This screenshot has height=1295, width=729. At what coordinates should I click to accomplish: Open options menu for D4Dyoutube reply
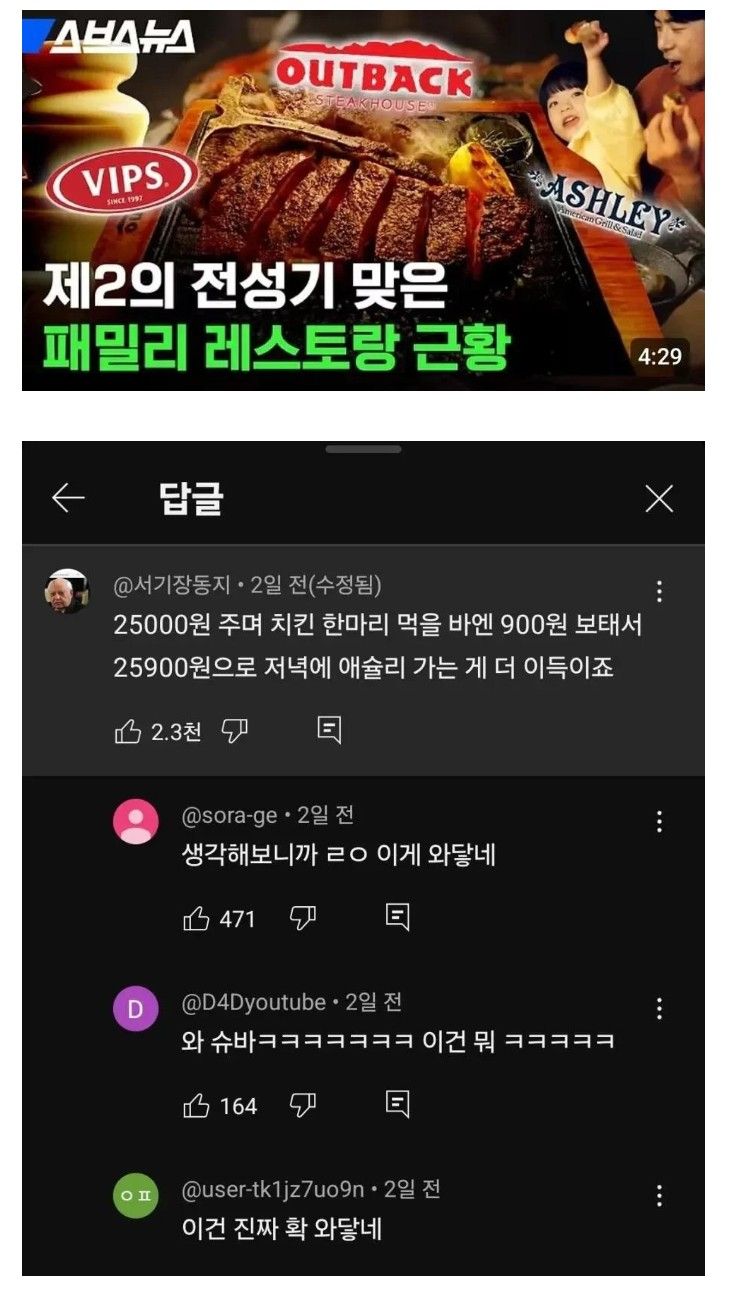tap(659, 1008)
